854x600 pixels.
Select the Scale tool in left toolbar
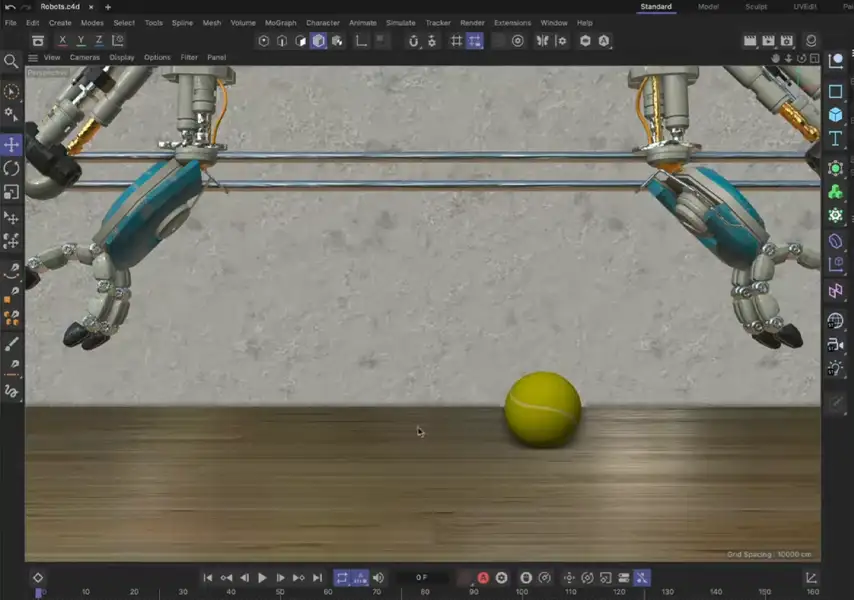pyautogui.click(x=11, y=192)
